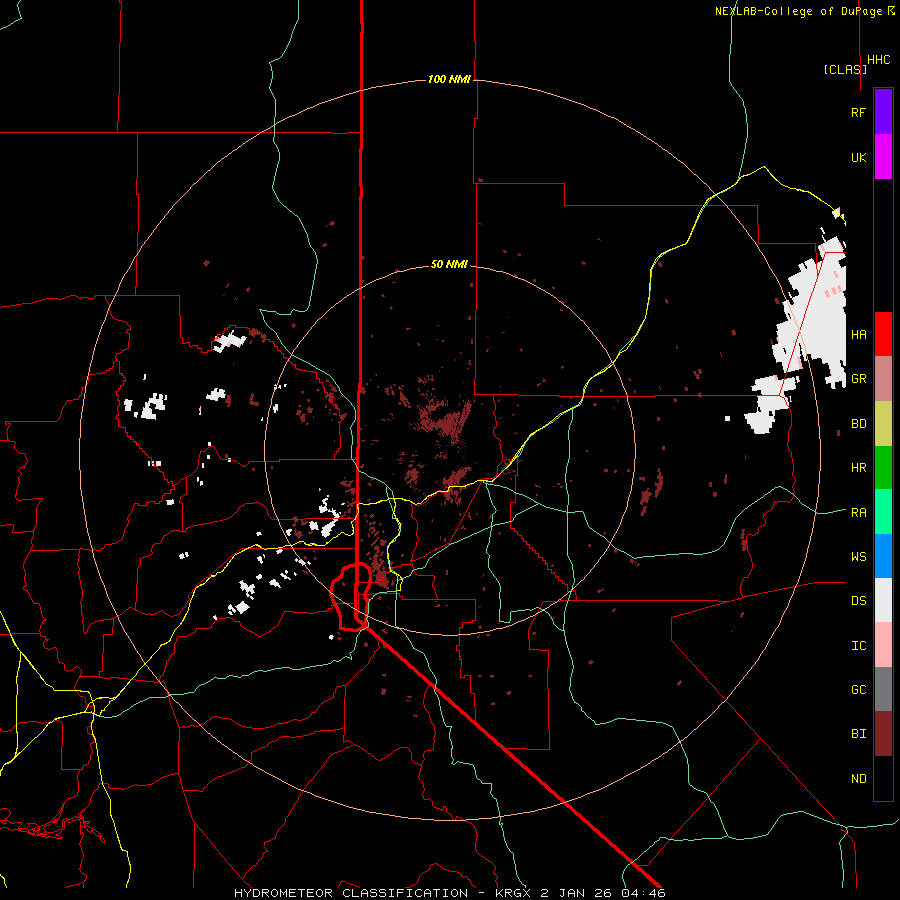Image resolution: width=900 pixels, height=900 pixels.
Task: Click the blue WS legend swatch
Action: 883,556
